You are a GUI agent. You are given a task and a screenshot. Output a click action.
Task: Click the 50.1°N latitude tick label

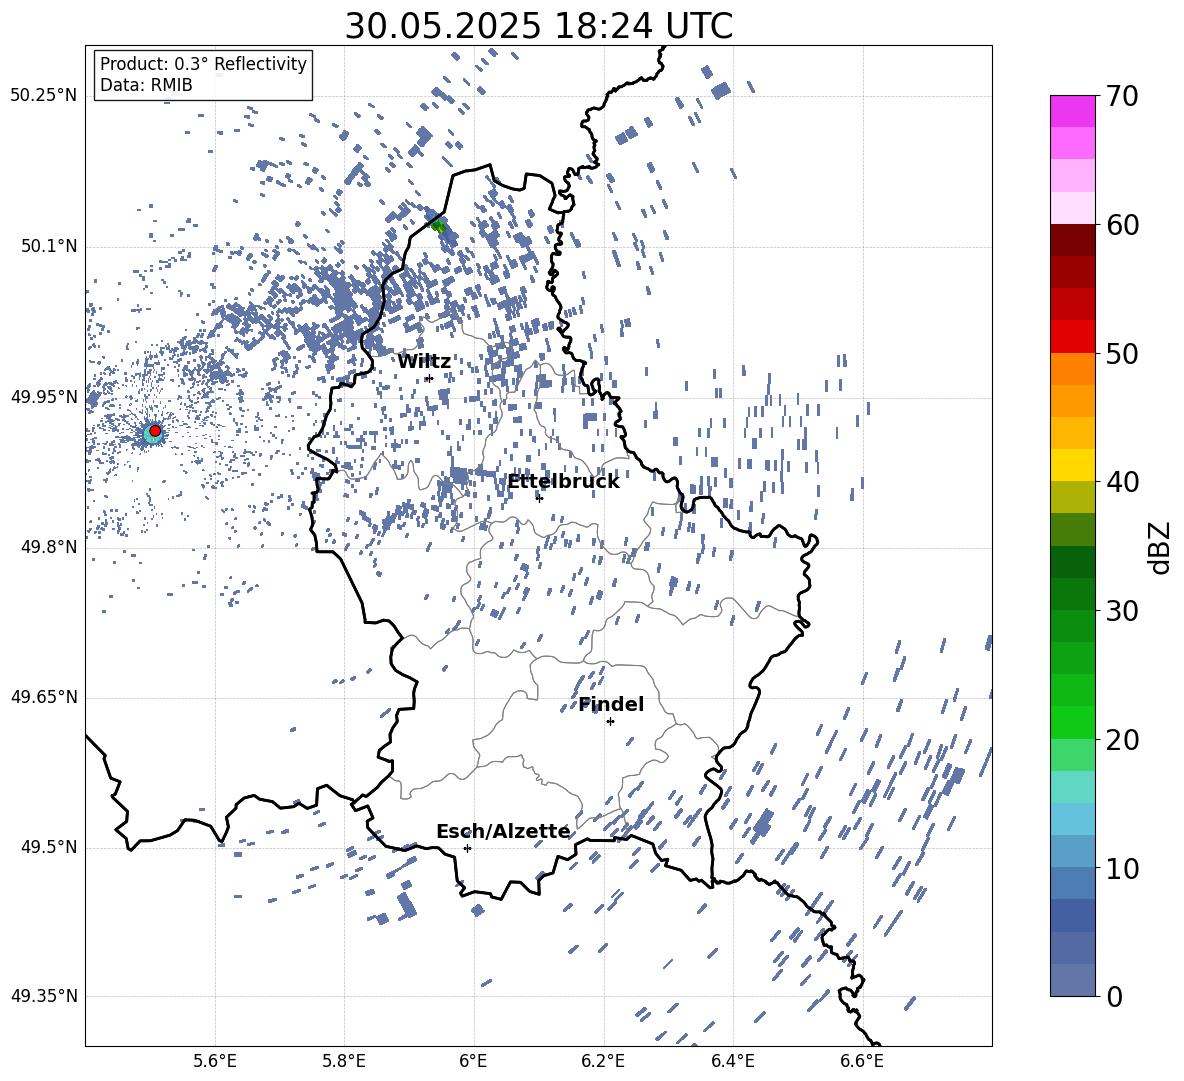49,246
